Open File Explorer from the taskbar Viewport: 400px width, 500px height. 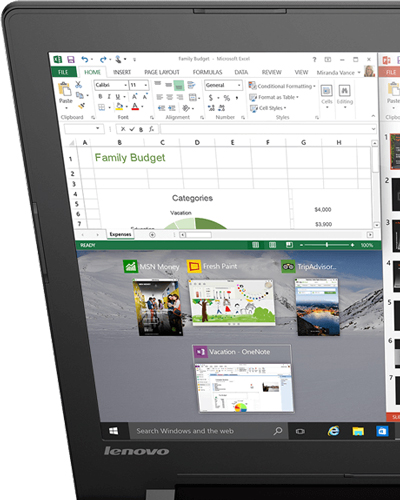pyautogui.click(x=358, y=431)
